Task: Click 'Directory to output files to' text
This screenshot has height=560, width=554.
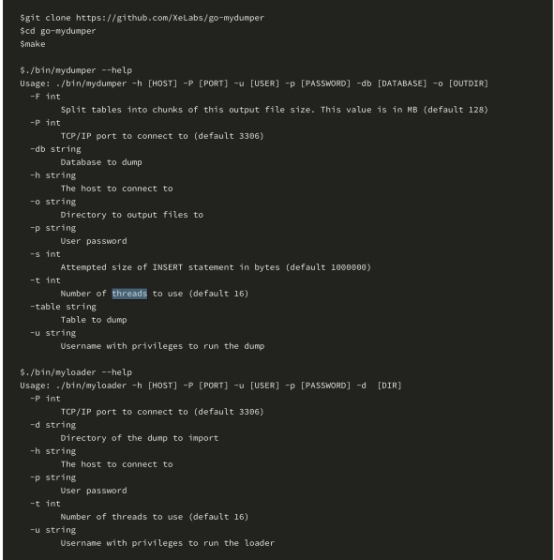Action: (x=132, y=215)
